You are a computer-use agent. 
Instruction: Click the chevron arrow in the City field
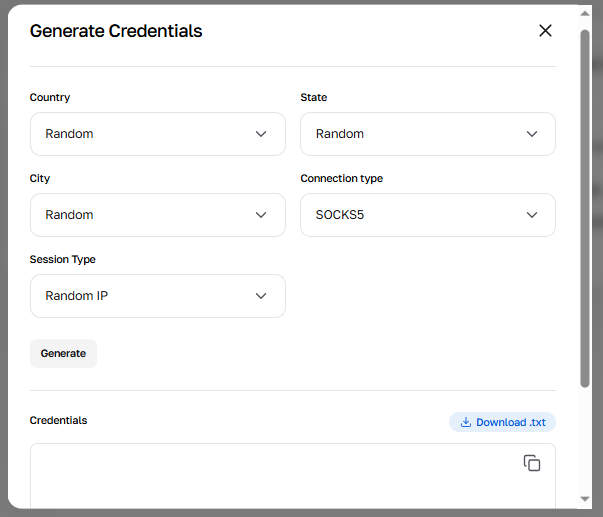pyautogui.click(x=261, y=215)
